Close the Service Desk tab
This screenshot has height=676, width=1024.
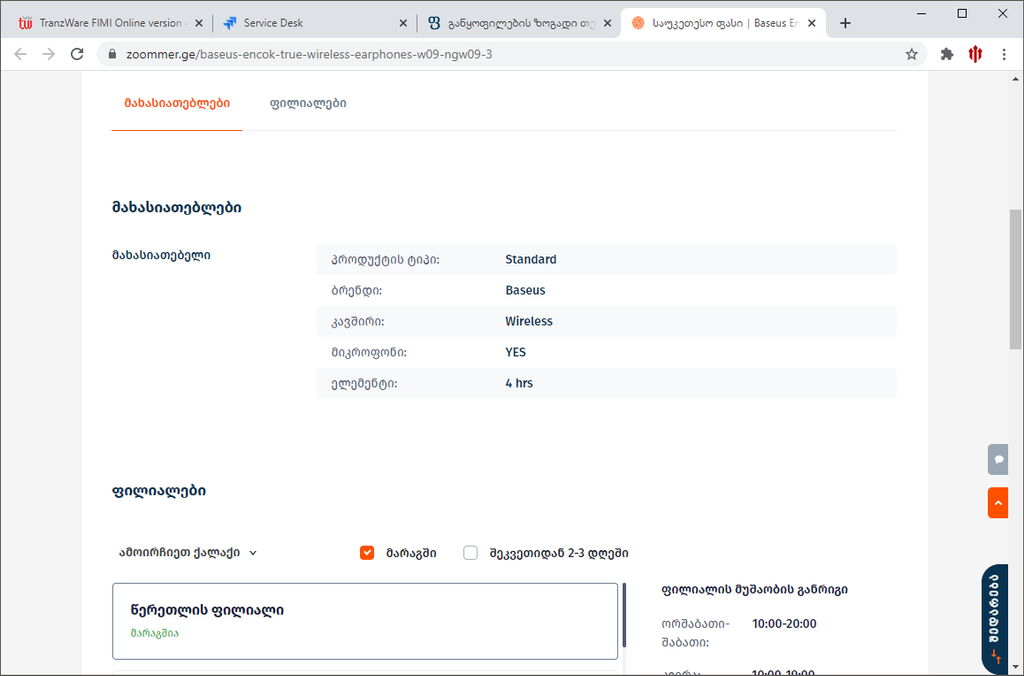click(403, 23)
